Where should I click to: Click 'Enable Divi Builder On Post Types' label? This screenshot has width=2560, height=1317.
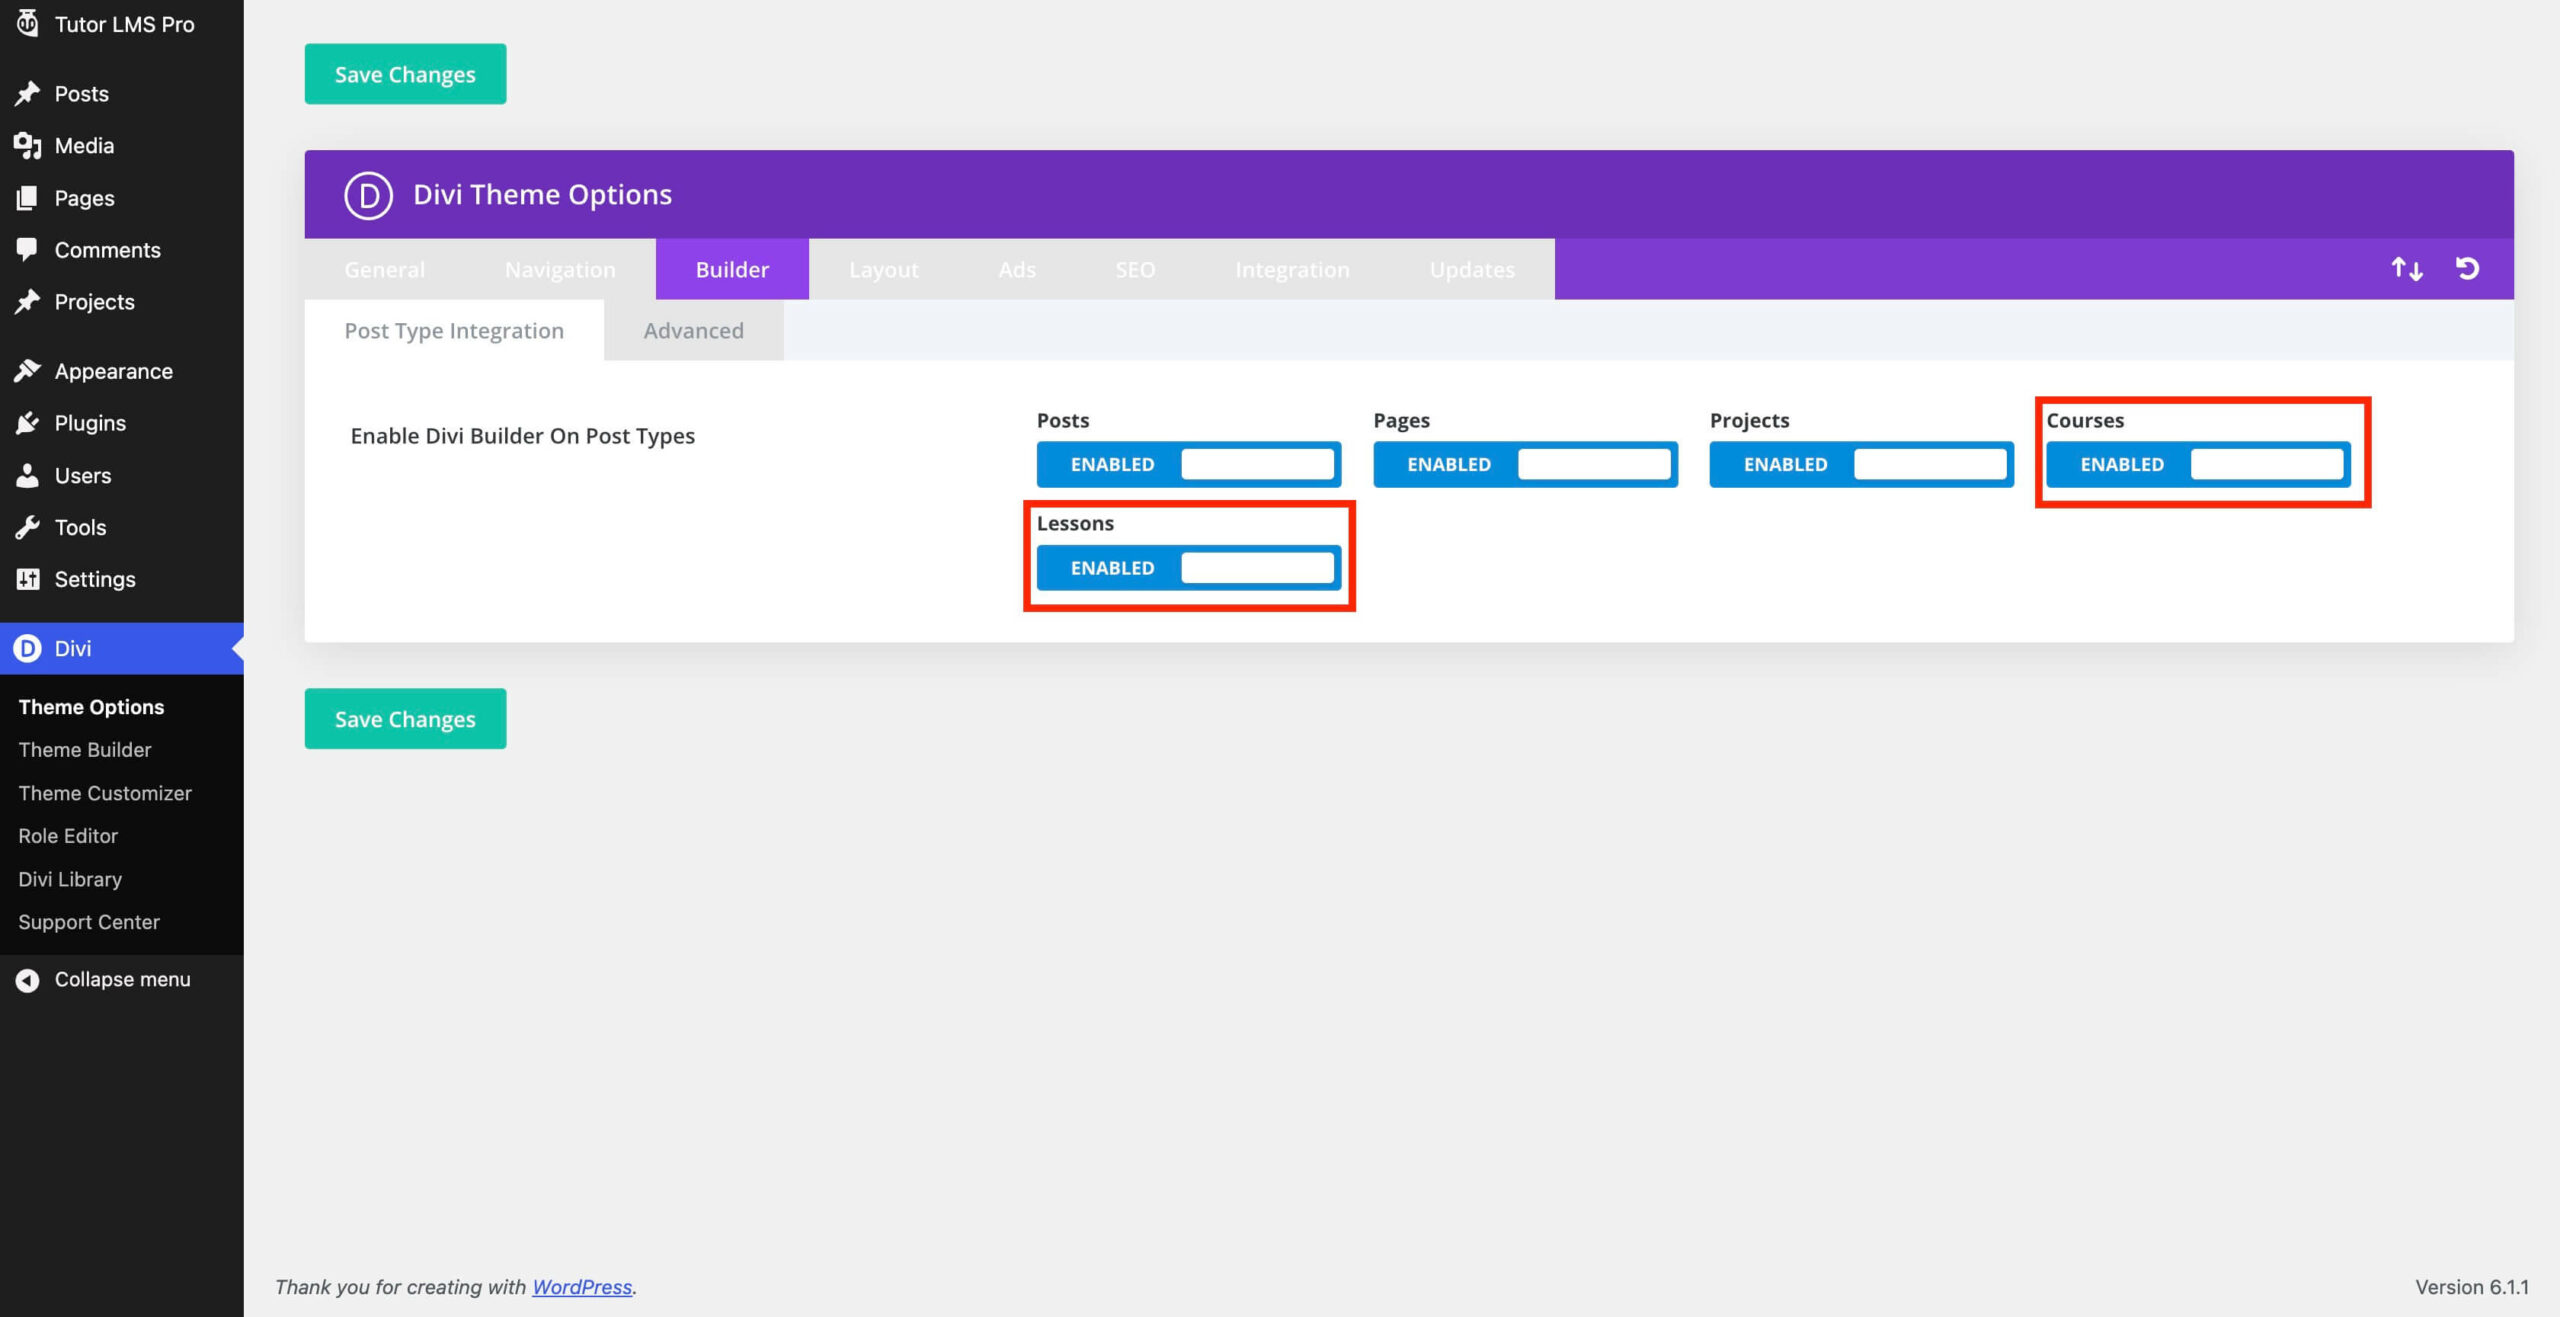(x=522, y=436)
